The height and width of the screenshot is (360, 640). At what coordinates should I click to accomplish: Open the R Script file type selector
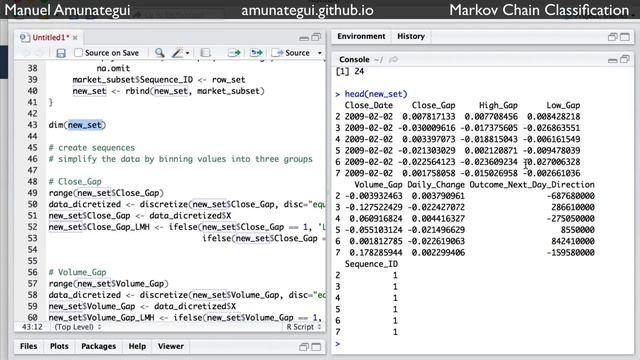(304, 327)
